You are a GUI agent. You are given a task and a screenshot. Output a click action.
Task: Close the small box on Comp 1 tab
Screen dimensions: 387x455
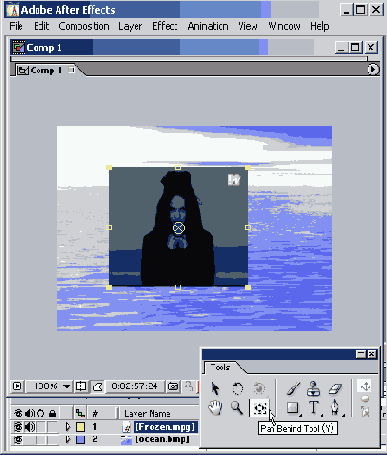point(71,70)
